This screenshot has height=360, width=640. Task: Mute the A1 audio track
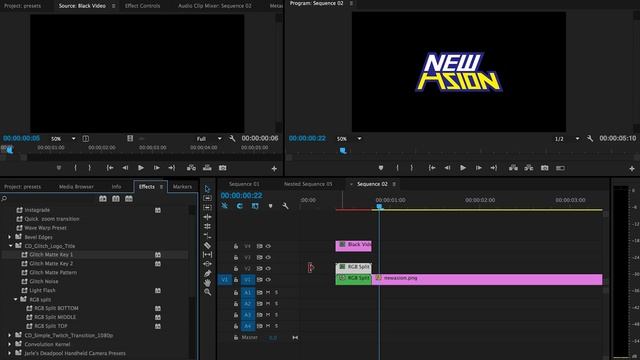pyautogui.click(x=268, y=293)
